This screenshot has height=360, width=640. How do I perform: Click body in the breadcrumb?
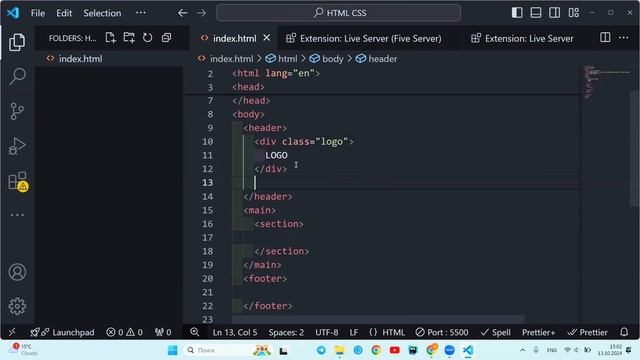(x=333, y=59)
